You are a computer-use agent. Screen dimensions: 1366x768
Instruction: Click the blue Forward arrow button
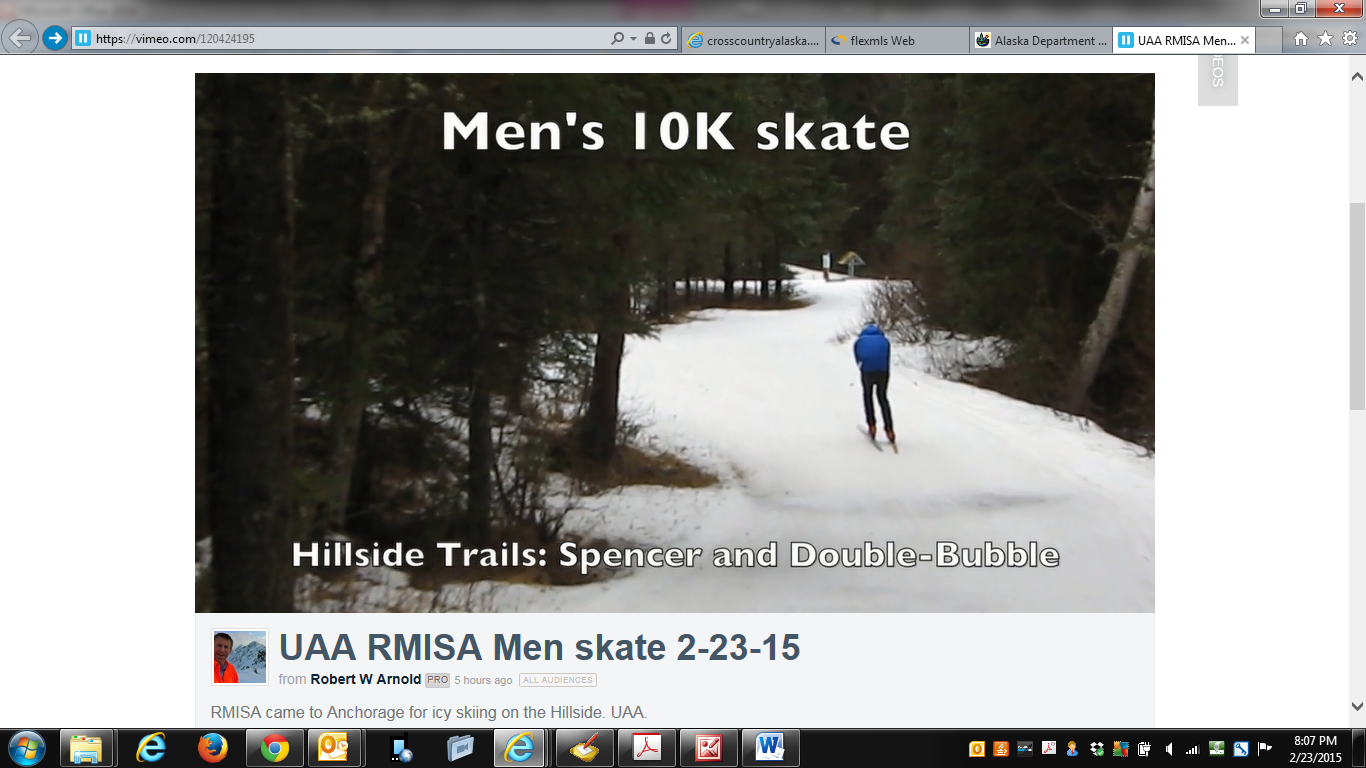[55, 39]
